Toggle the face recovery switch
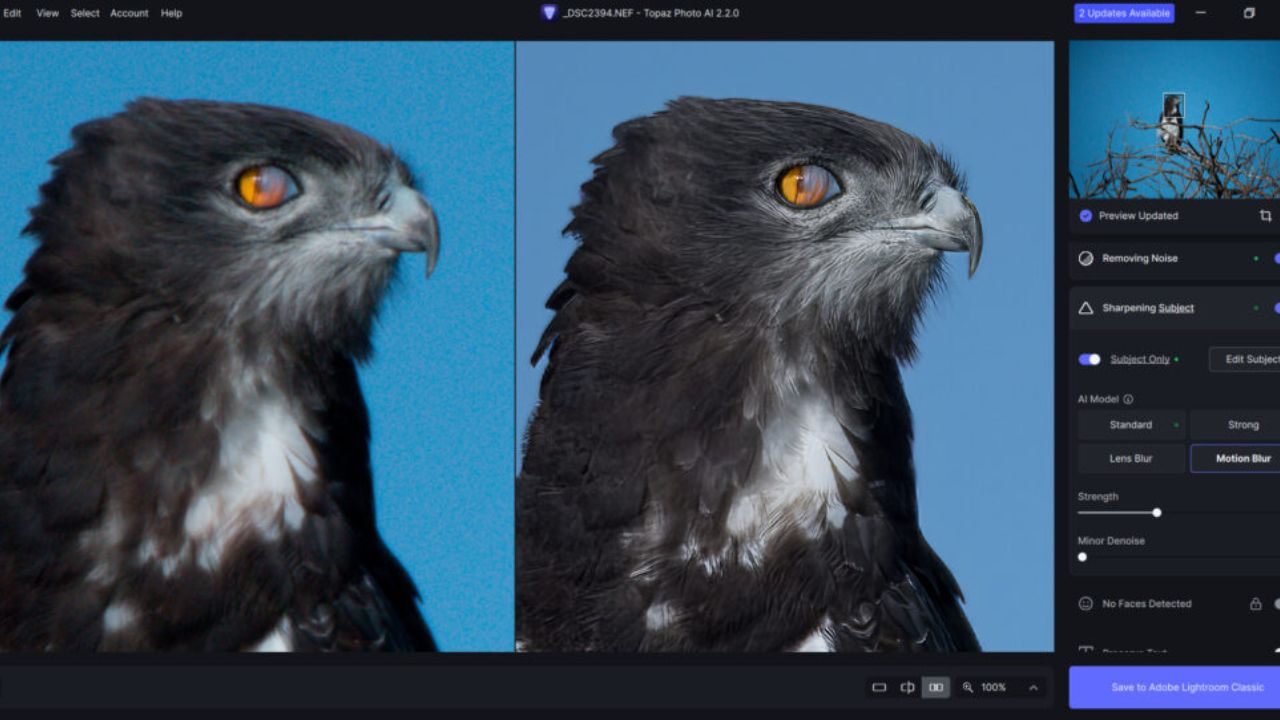 pyautogui.click(x=1276, y=604)
